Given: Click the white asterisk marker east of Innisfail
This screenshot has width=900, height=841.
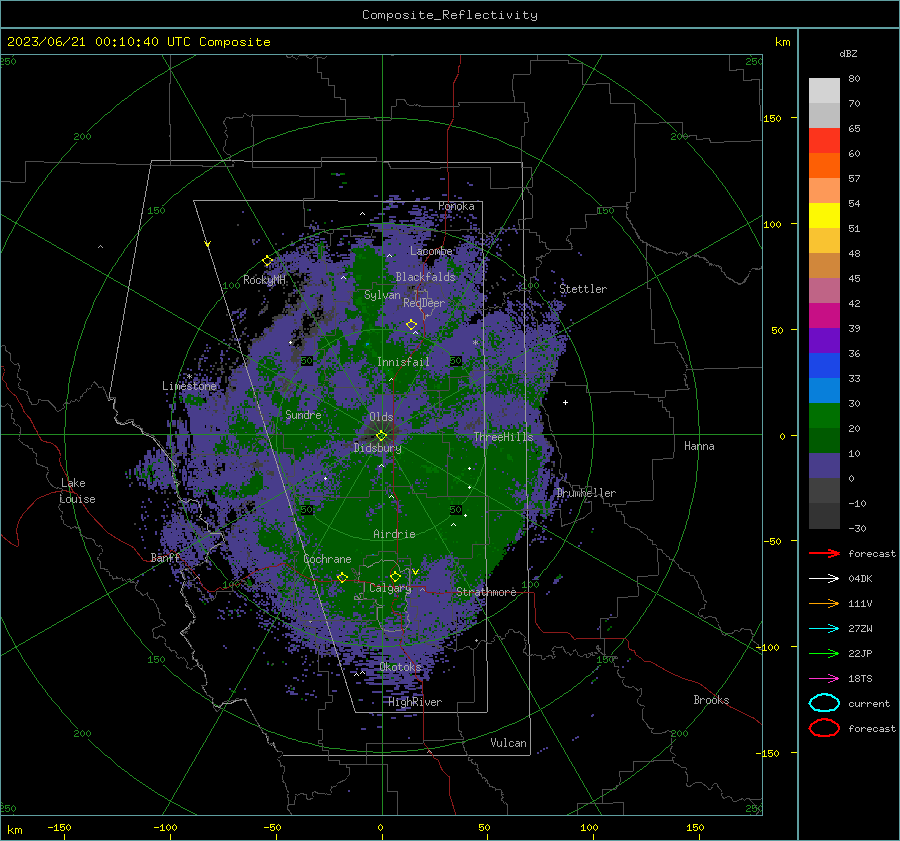Looking at the screenshot, I should click(x=475, y=343).
